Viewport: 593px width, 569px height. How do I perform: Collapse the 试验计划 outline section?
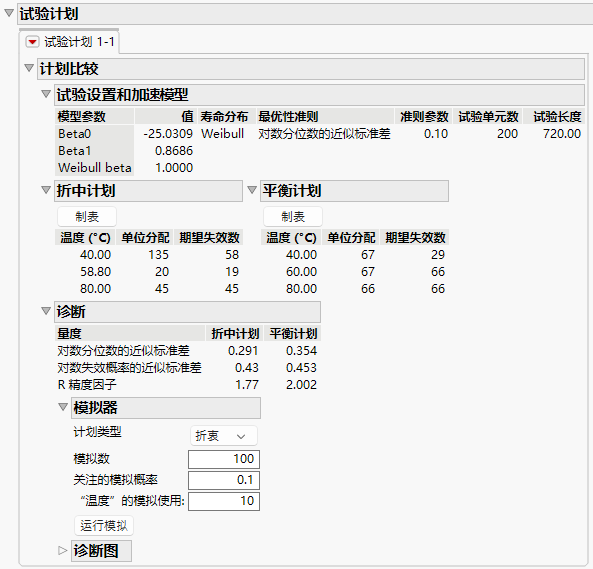(9, 13)
